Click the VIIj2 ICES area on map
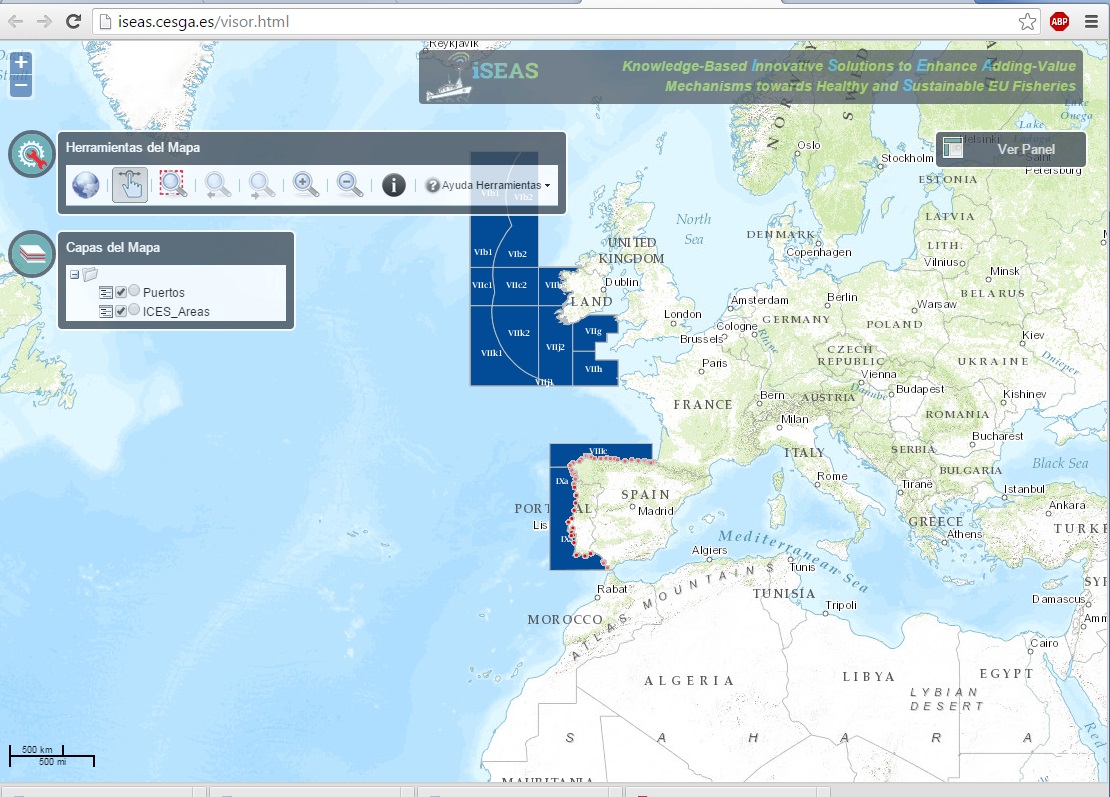The height and width of the screenshot is (797, 1110). (555, 346)
